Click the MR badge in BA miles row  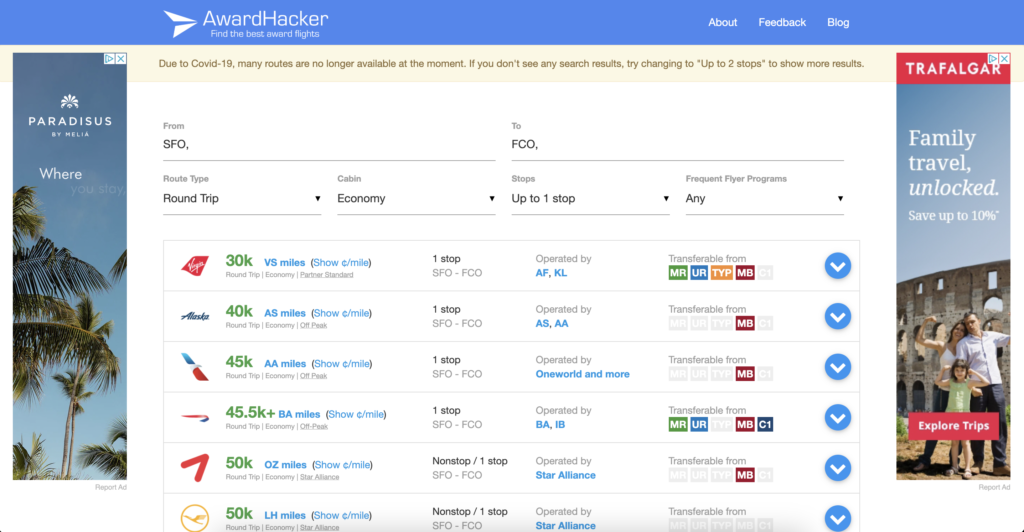677,424
